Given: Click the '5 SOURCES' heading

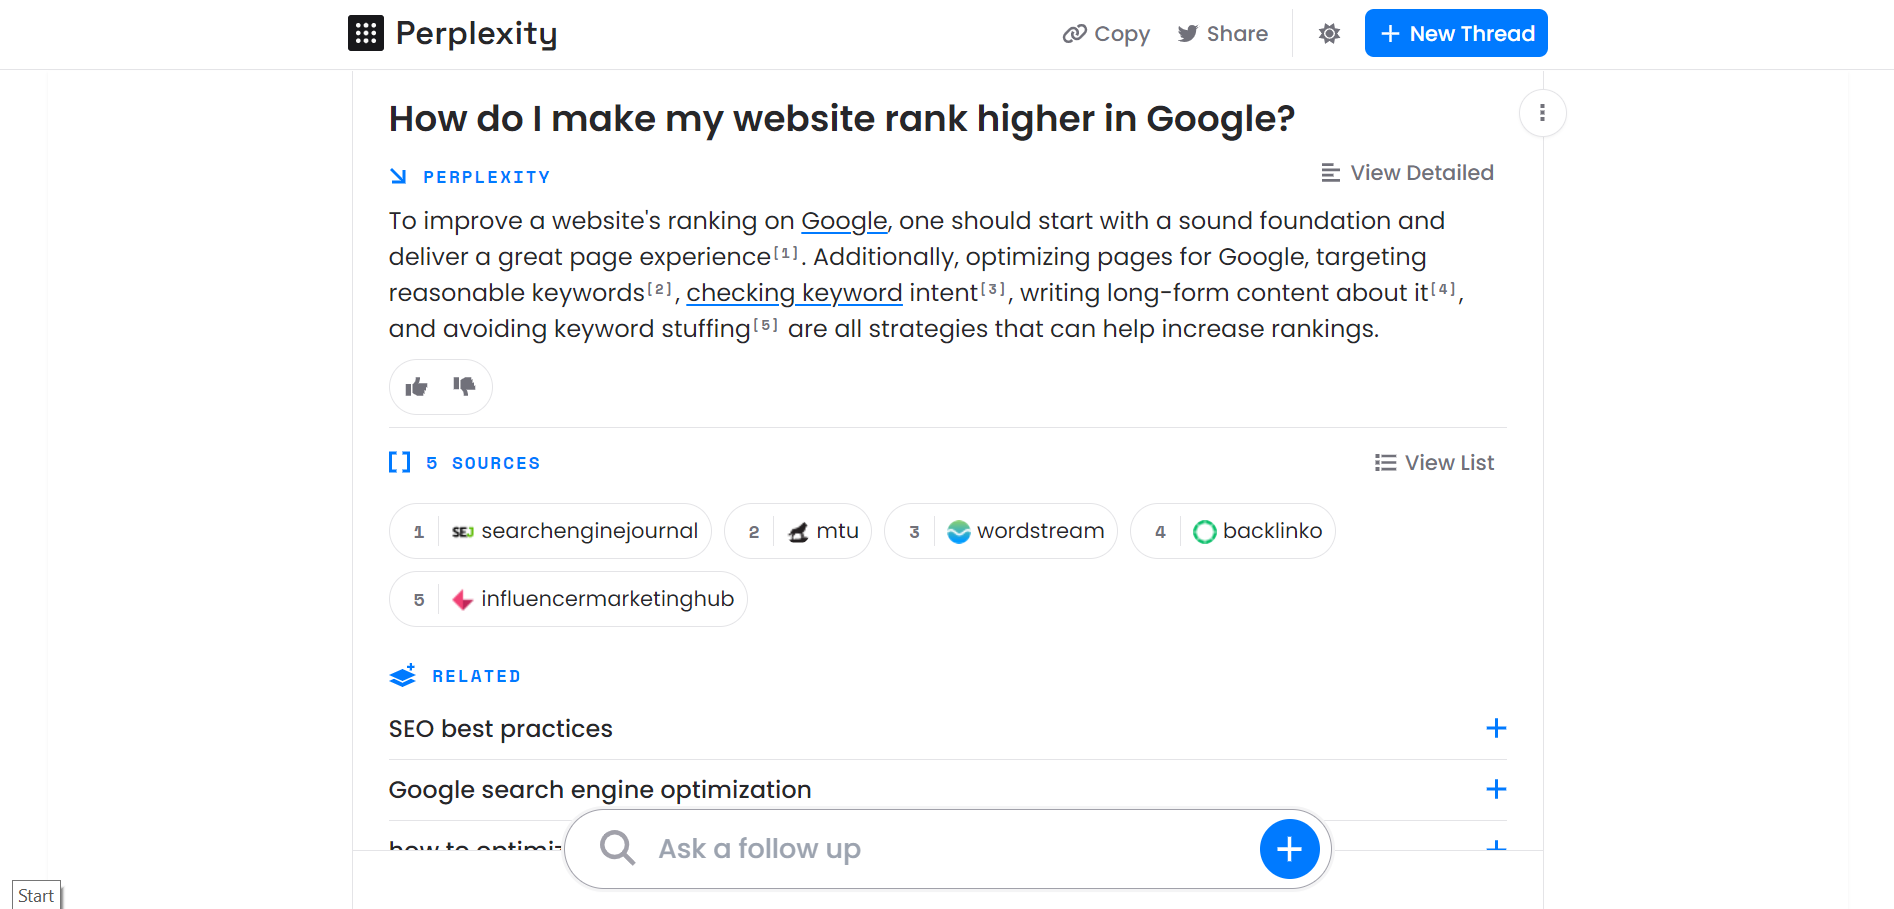Looking at the screenshot, I should [483, 463].
